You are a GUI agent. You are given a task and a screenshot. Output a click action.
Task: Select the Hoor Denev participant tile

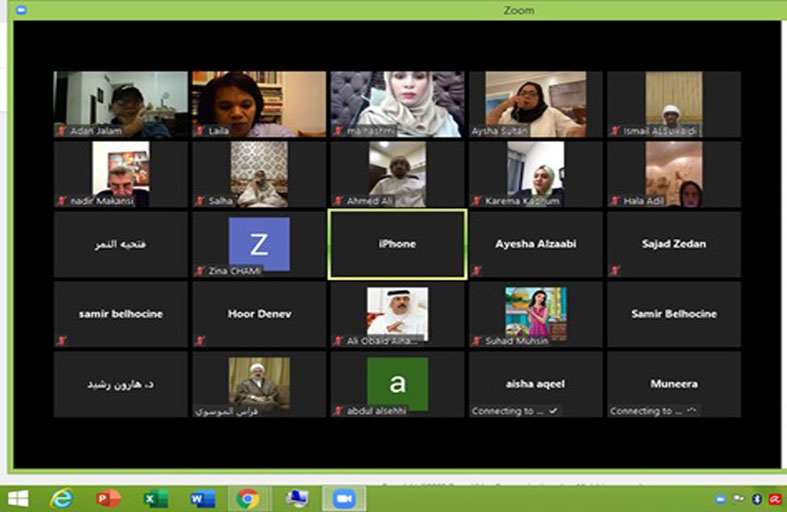tap(259, 314)
